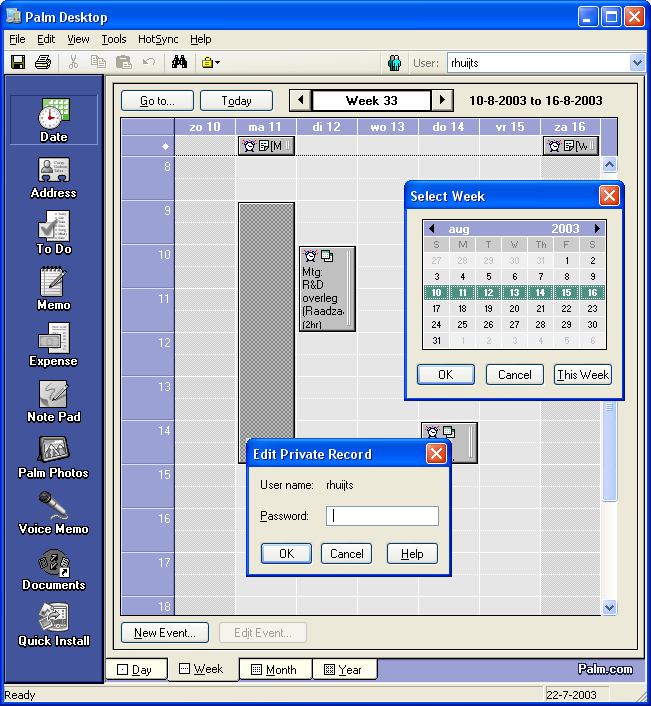This screenshot has height=706, width=651.
Task: Click the Copy toolbar icon
Action: 98,62
